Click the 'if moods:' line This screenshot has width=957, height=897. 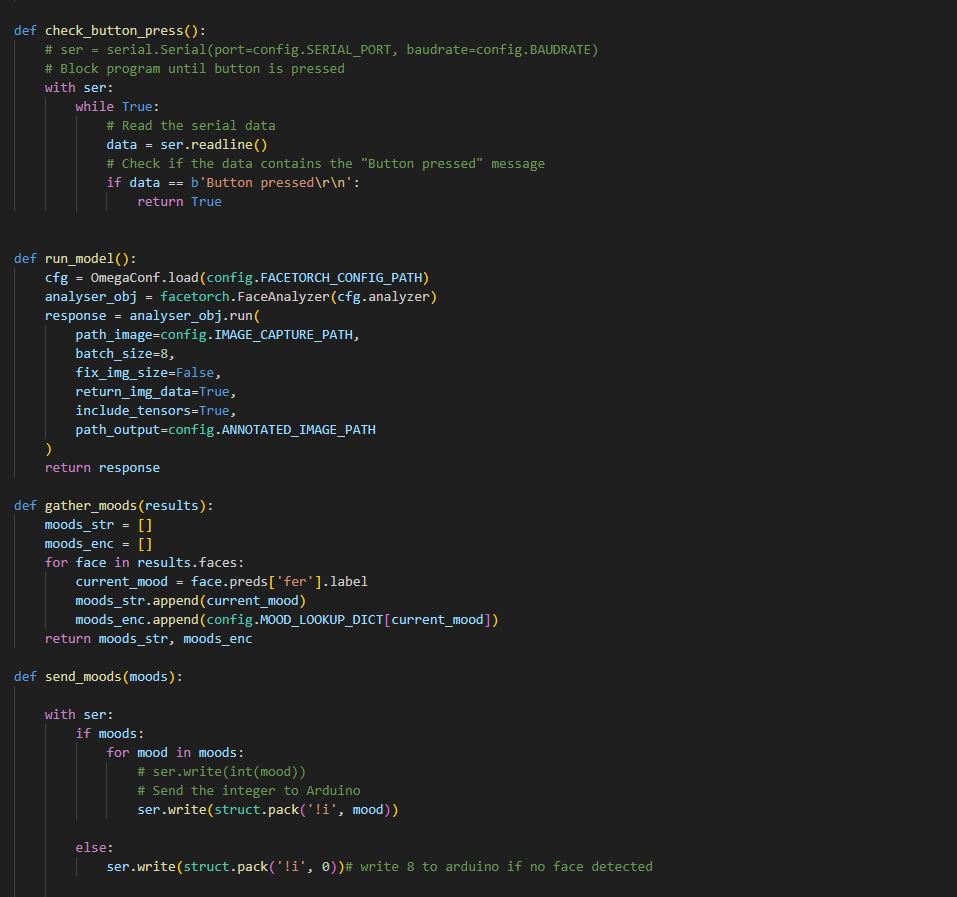(110, 733)
